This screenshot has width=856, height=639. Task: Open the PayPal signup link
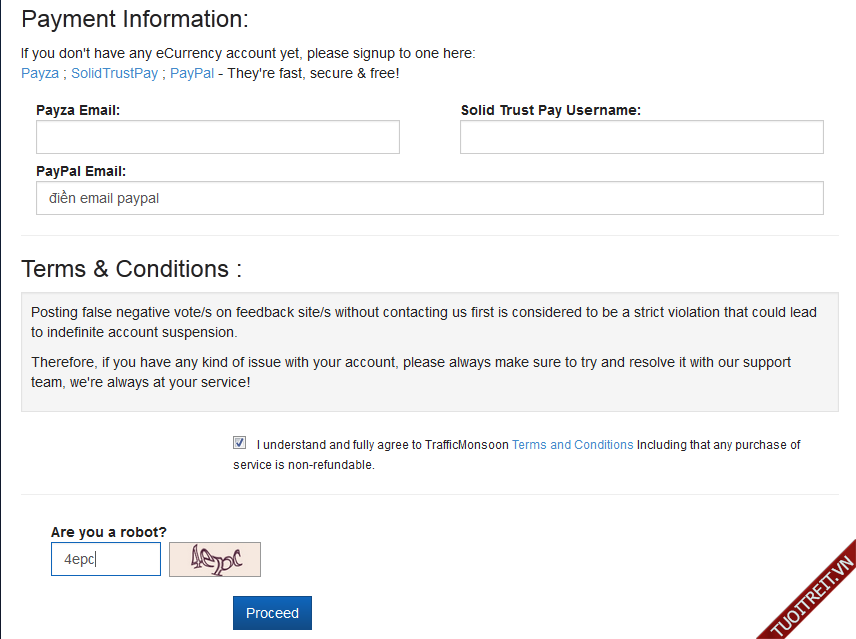pos(191,73)
